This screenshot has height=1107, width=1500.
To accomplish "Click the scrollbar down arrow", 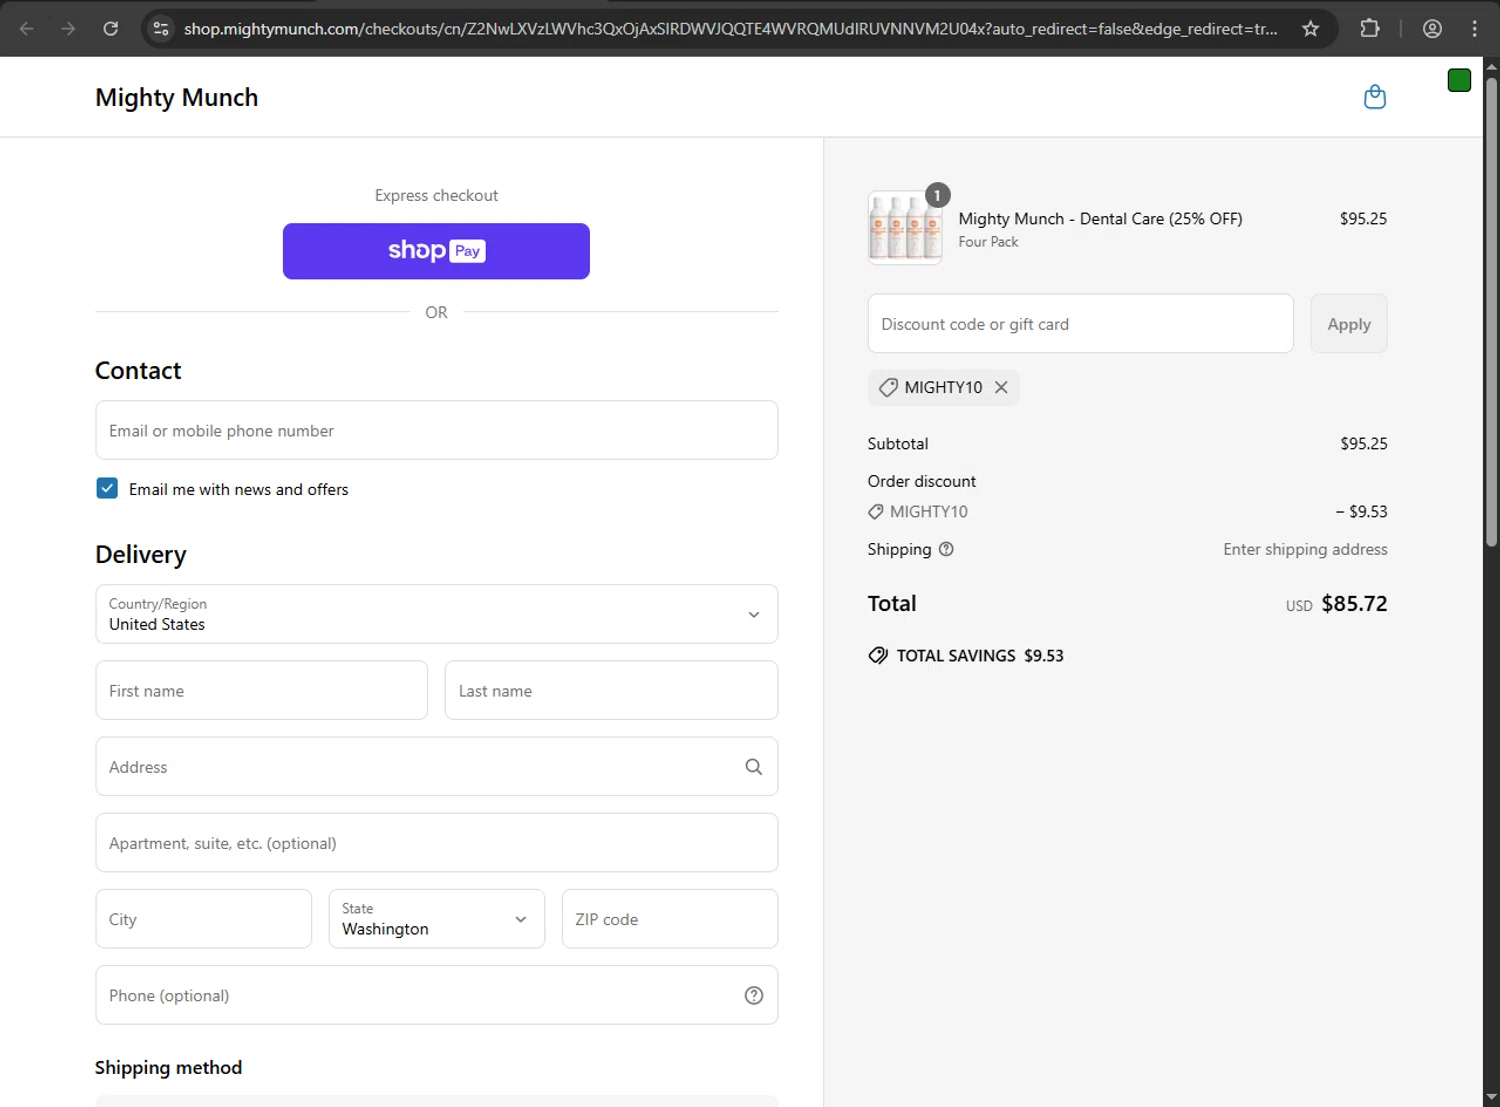I will coord(1491,1097).
